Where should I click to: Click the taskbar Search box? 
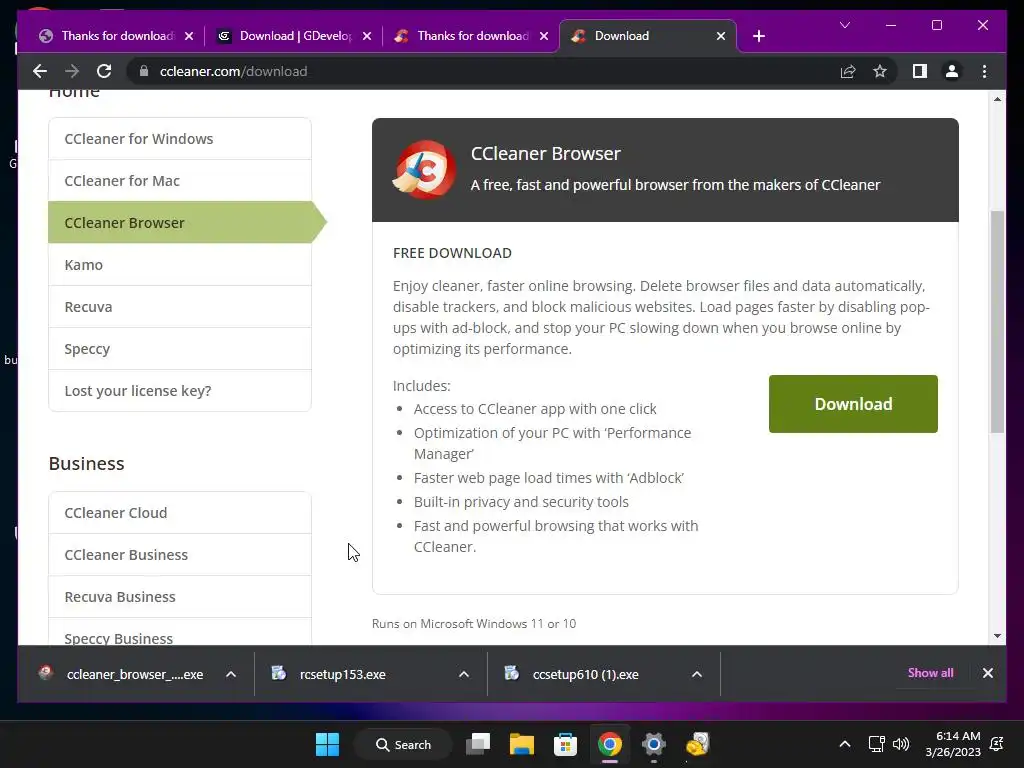(x=404, y=744)
